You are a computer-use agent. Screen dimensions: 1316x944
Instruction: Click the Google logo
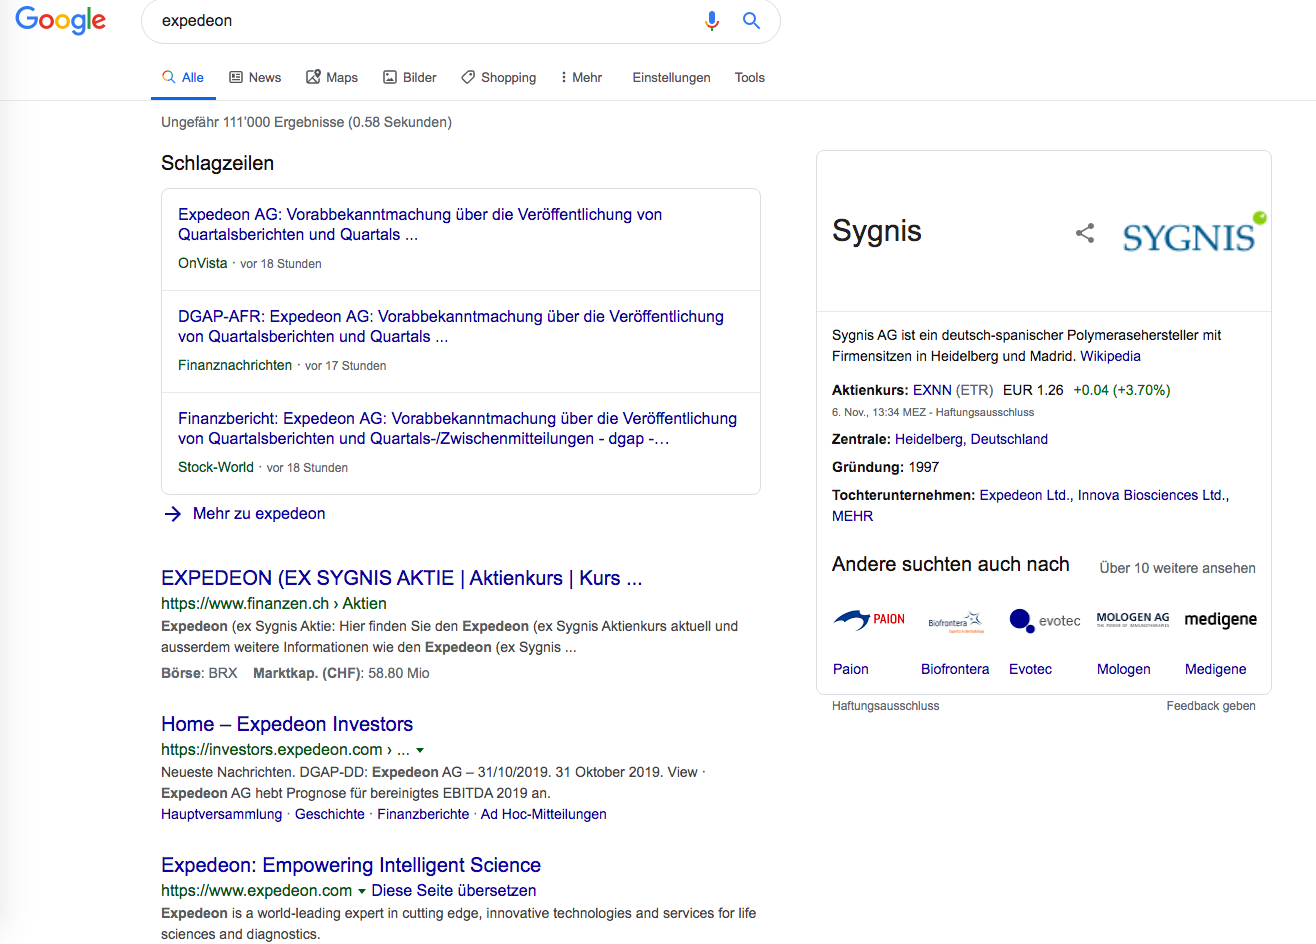click(x=60, y=20)
